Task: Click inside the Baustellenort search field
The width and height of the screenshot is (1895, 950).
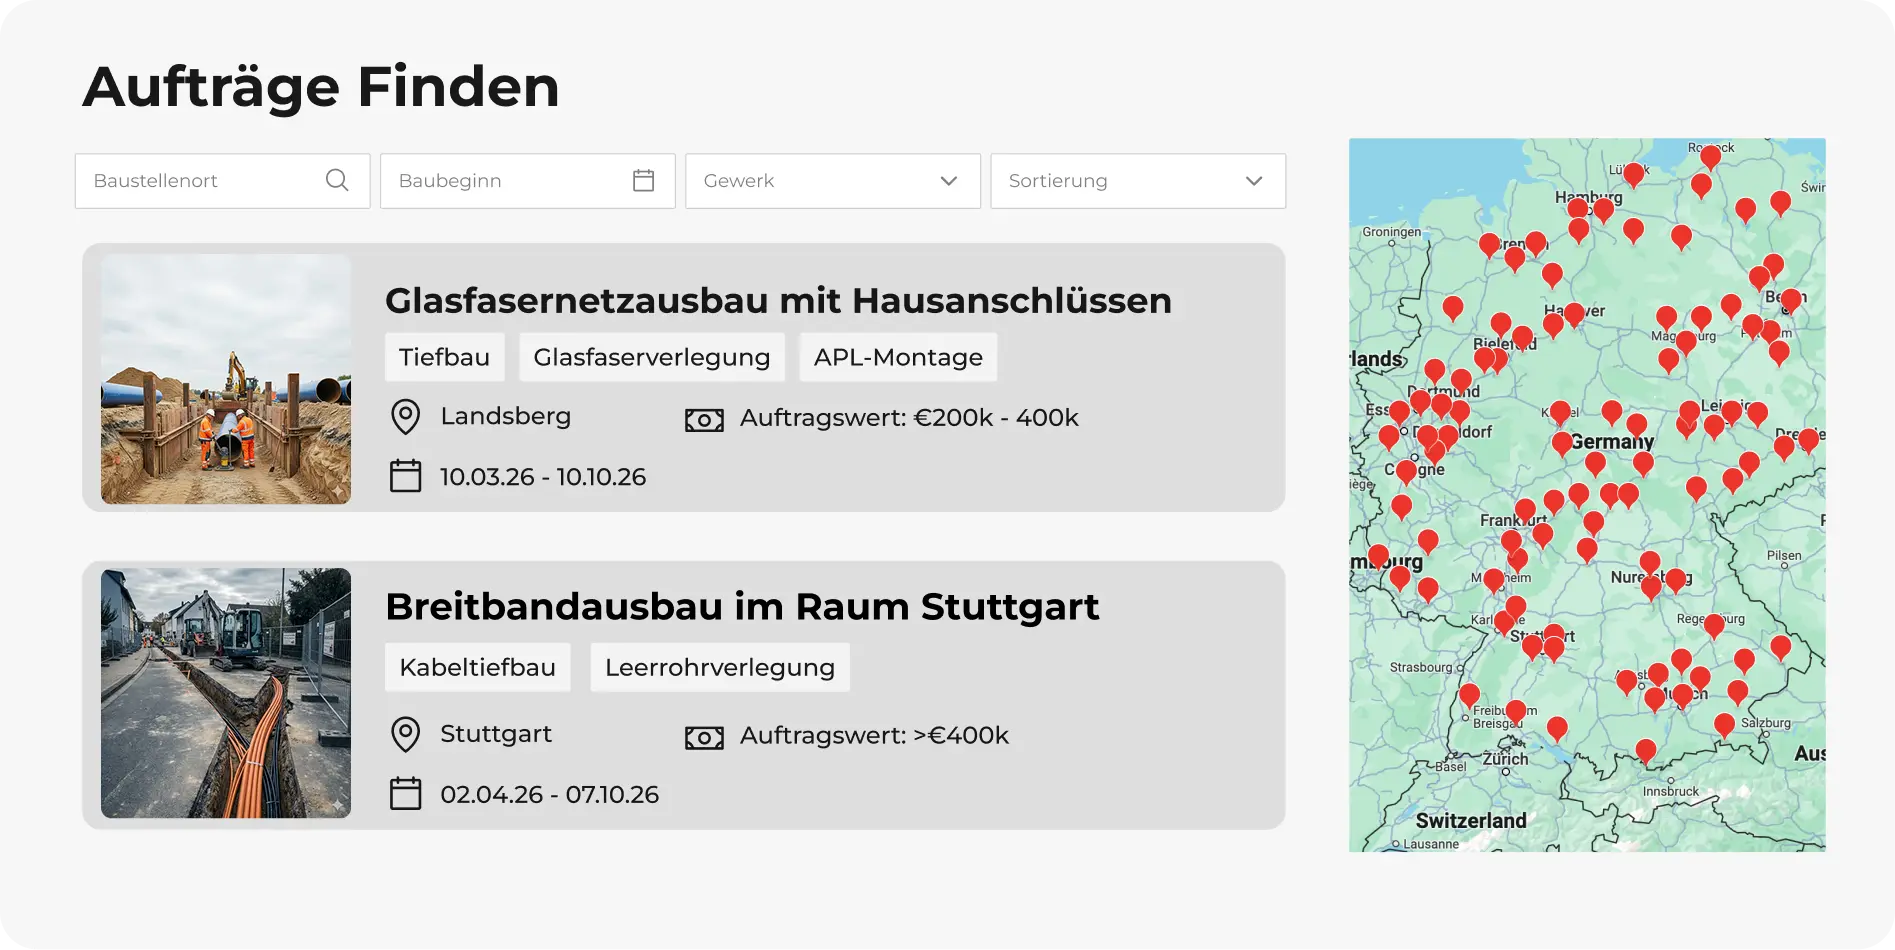Action: [200, 180]
